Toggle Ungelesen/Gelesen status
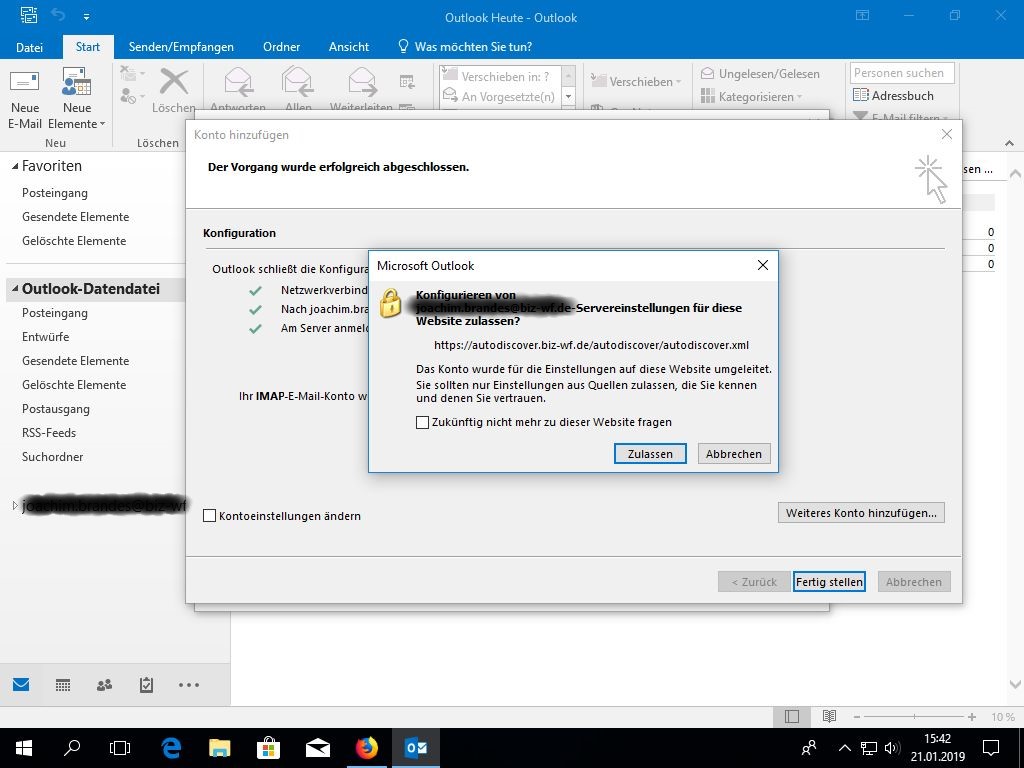 760,74
